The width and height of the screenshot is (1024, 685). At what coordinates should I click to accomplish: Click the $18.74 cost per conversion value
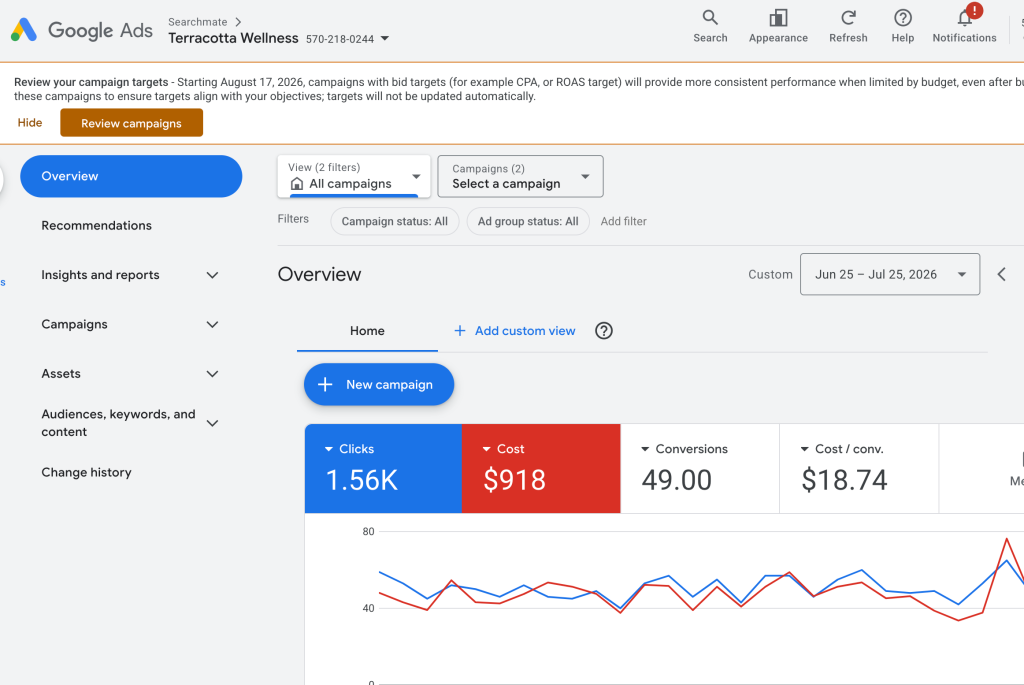(844, 480)
